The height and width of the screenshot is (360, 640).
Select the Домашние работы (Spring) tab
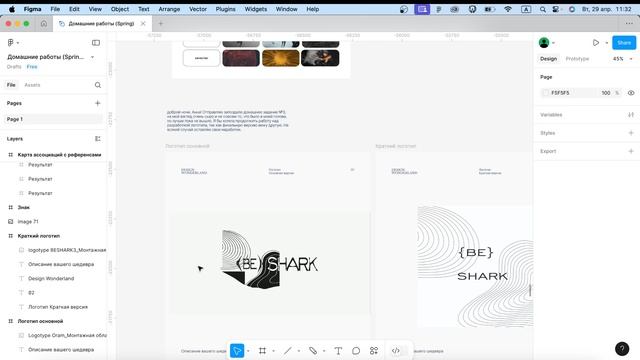pyautogui.click(x=101, y=24)
